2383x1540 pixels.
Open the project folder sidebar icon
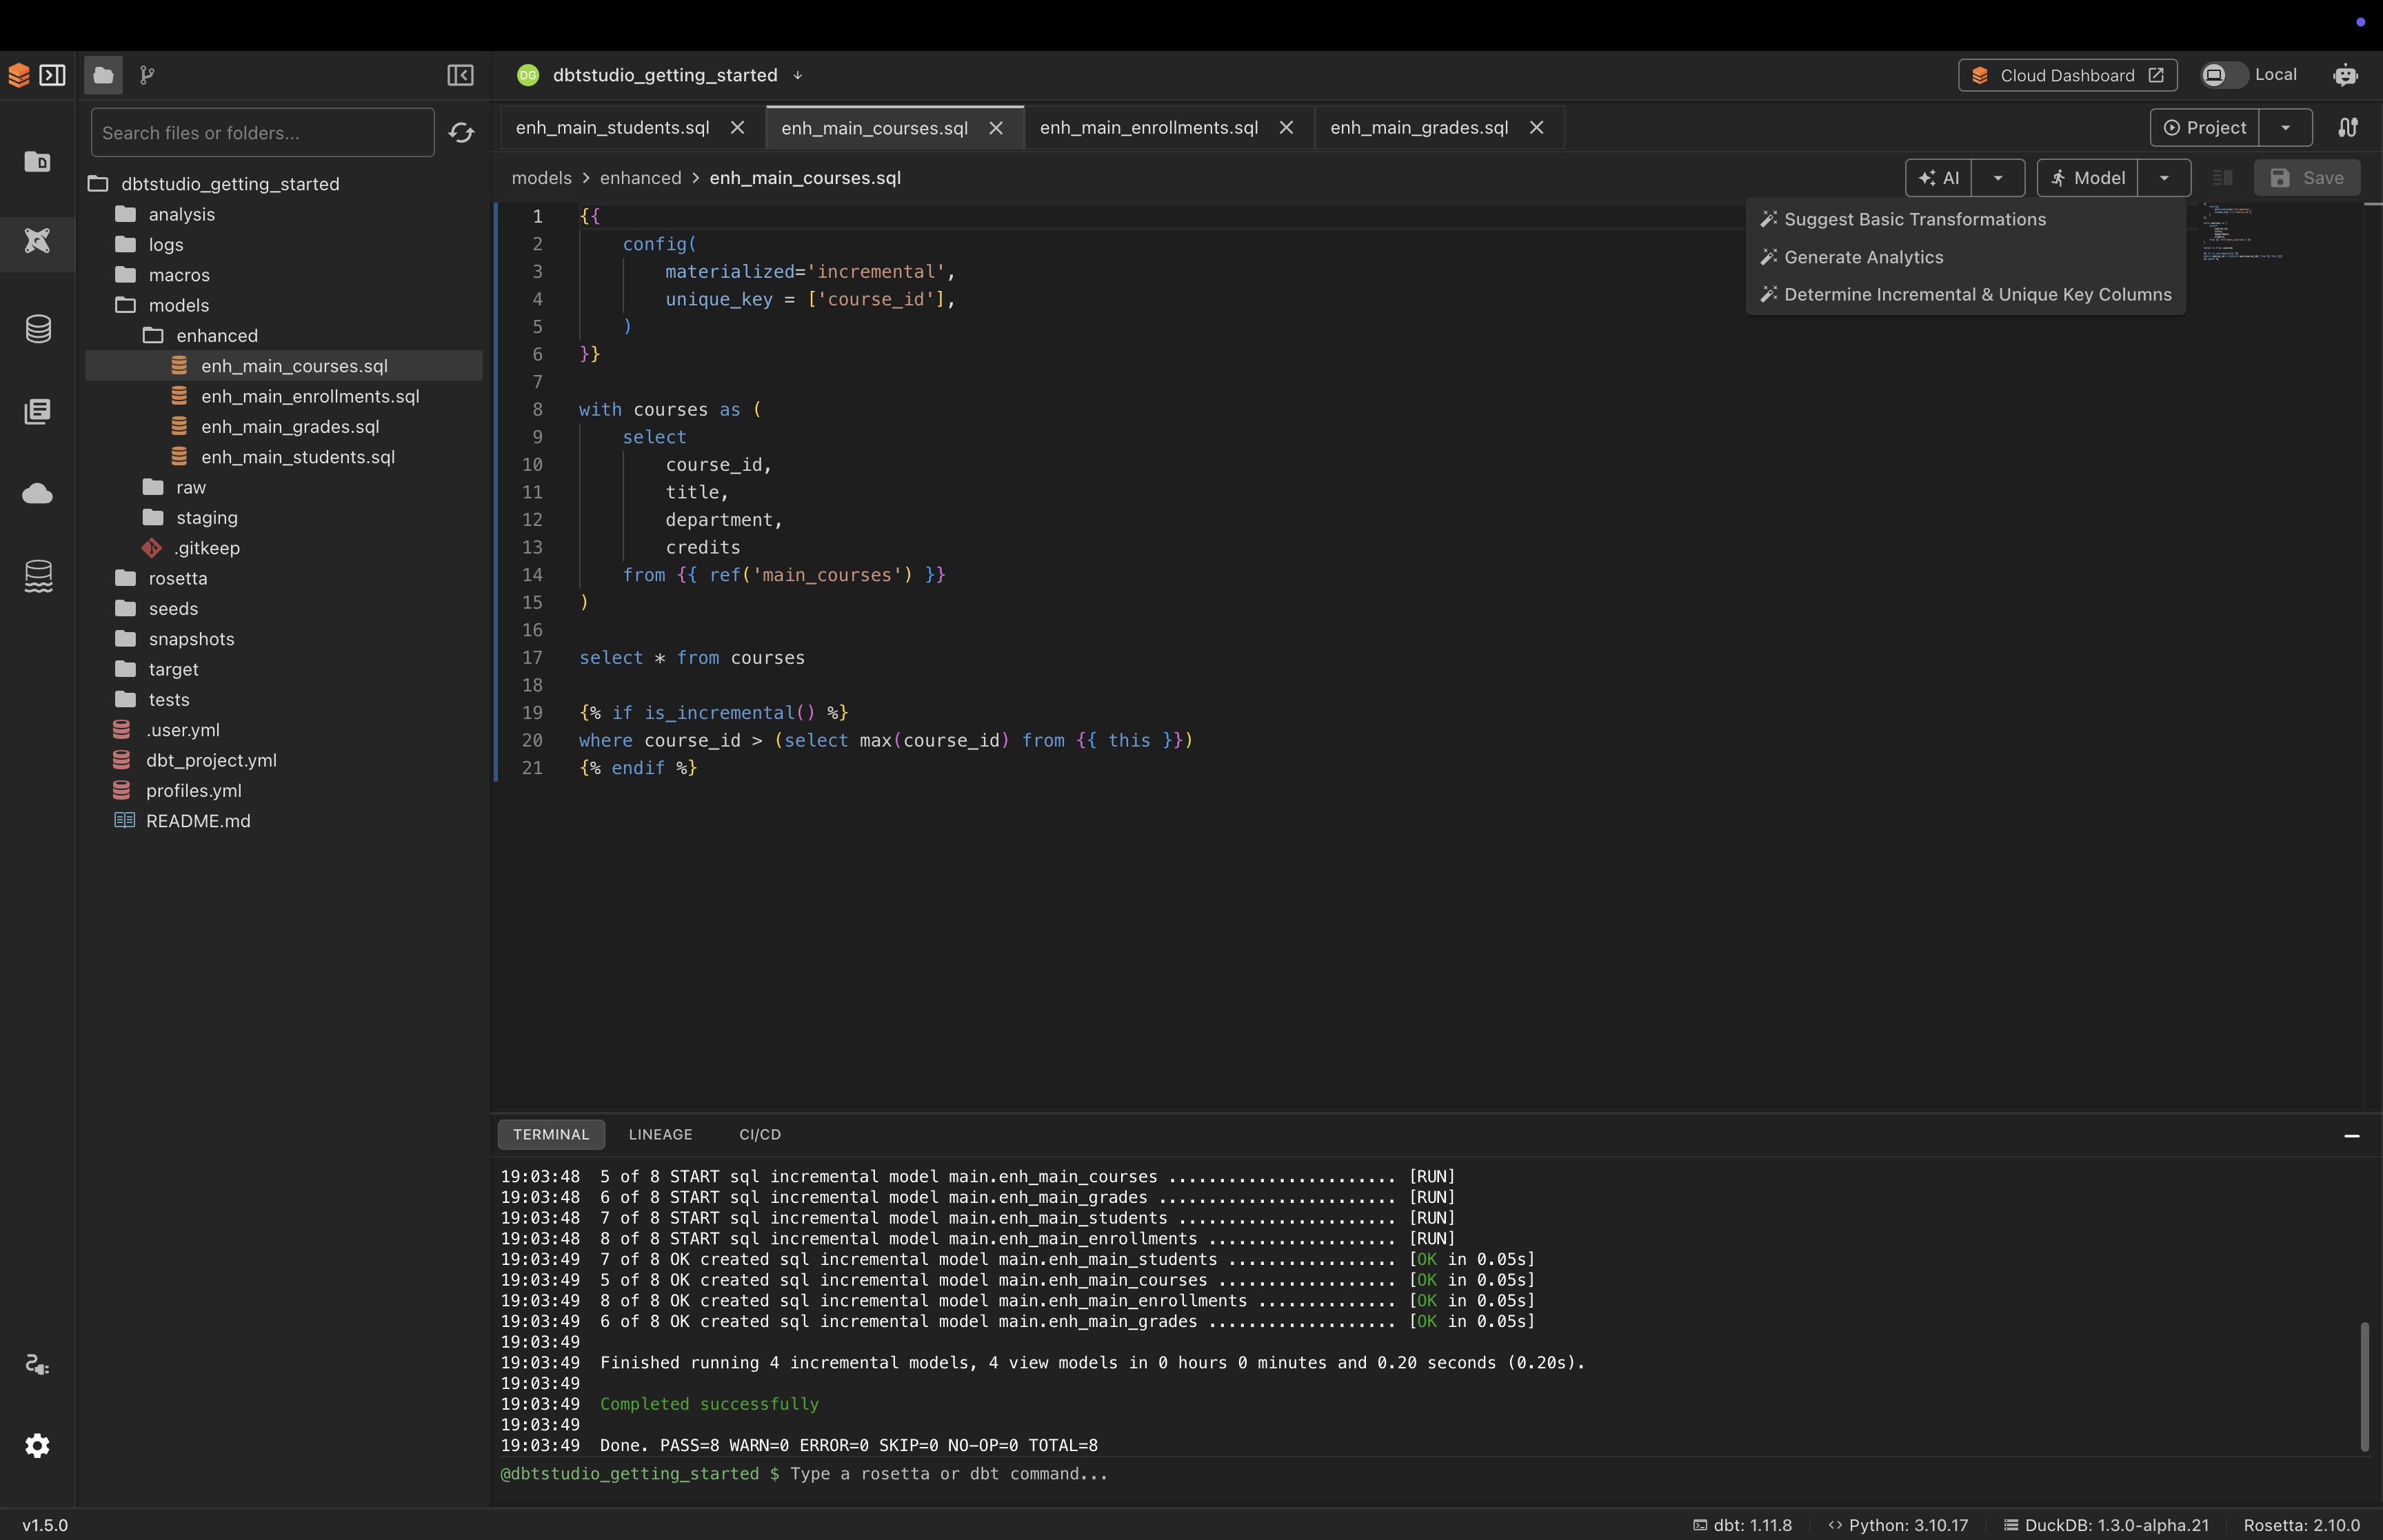tap(38, 161)
